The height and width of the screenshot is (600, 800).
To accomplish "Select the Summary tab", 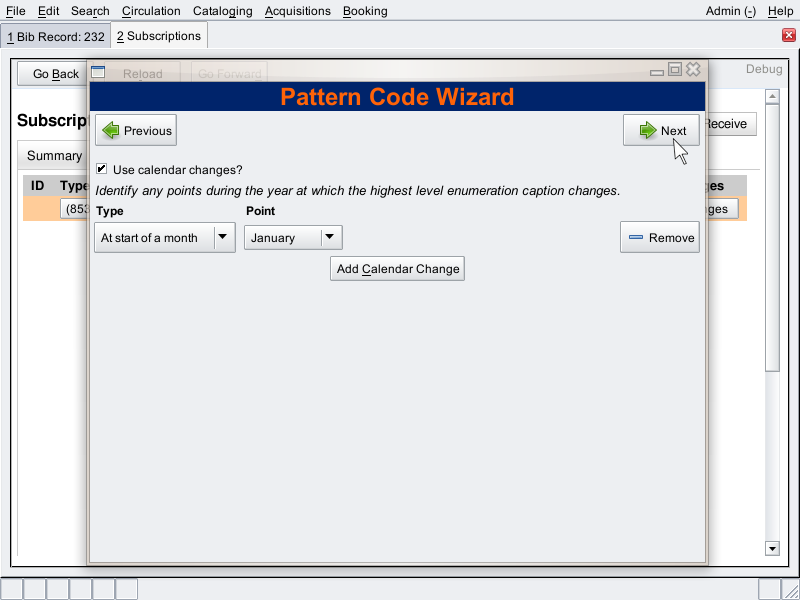I will pyautogui.click(x=54, y=155).
